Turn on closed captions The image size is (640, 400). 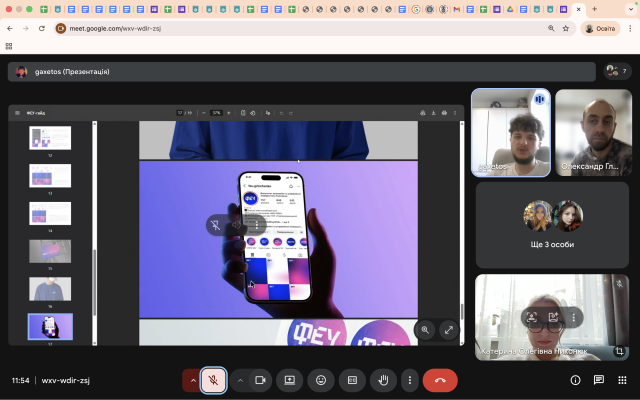352,380
